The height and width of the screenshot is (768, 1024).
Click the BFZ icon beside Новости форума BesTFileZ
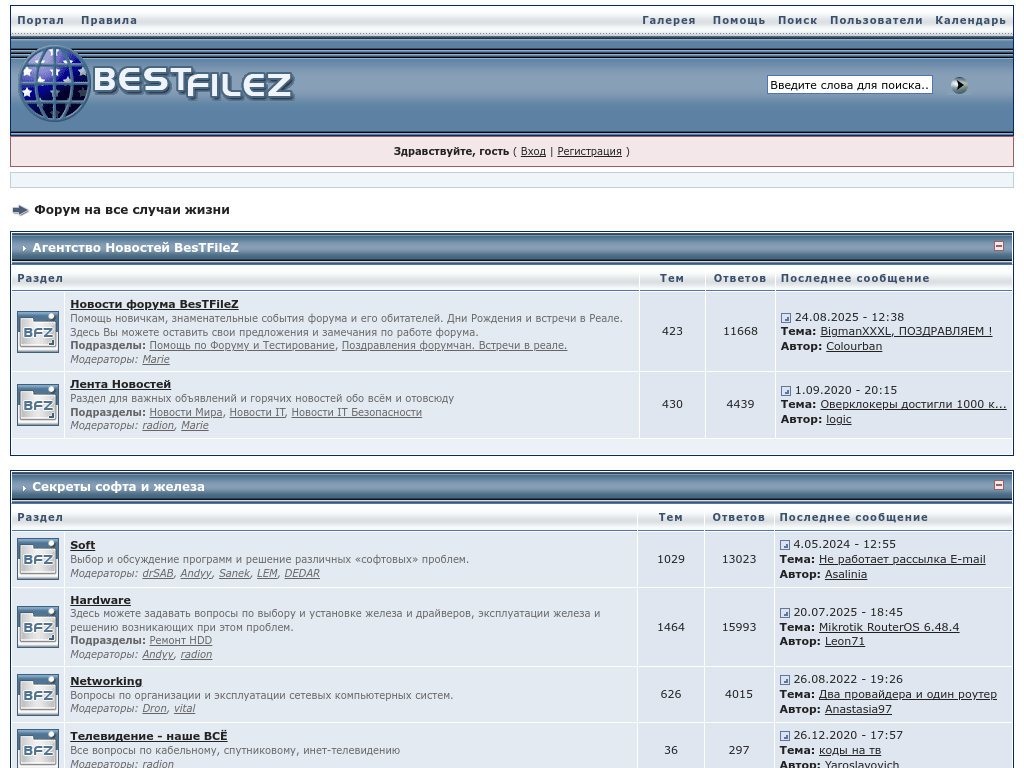coord(38,332)
